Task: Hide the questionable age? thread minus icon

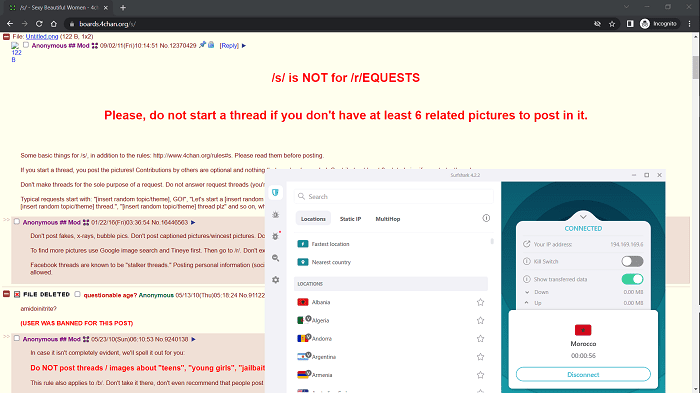Action: pos(6,294)
